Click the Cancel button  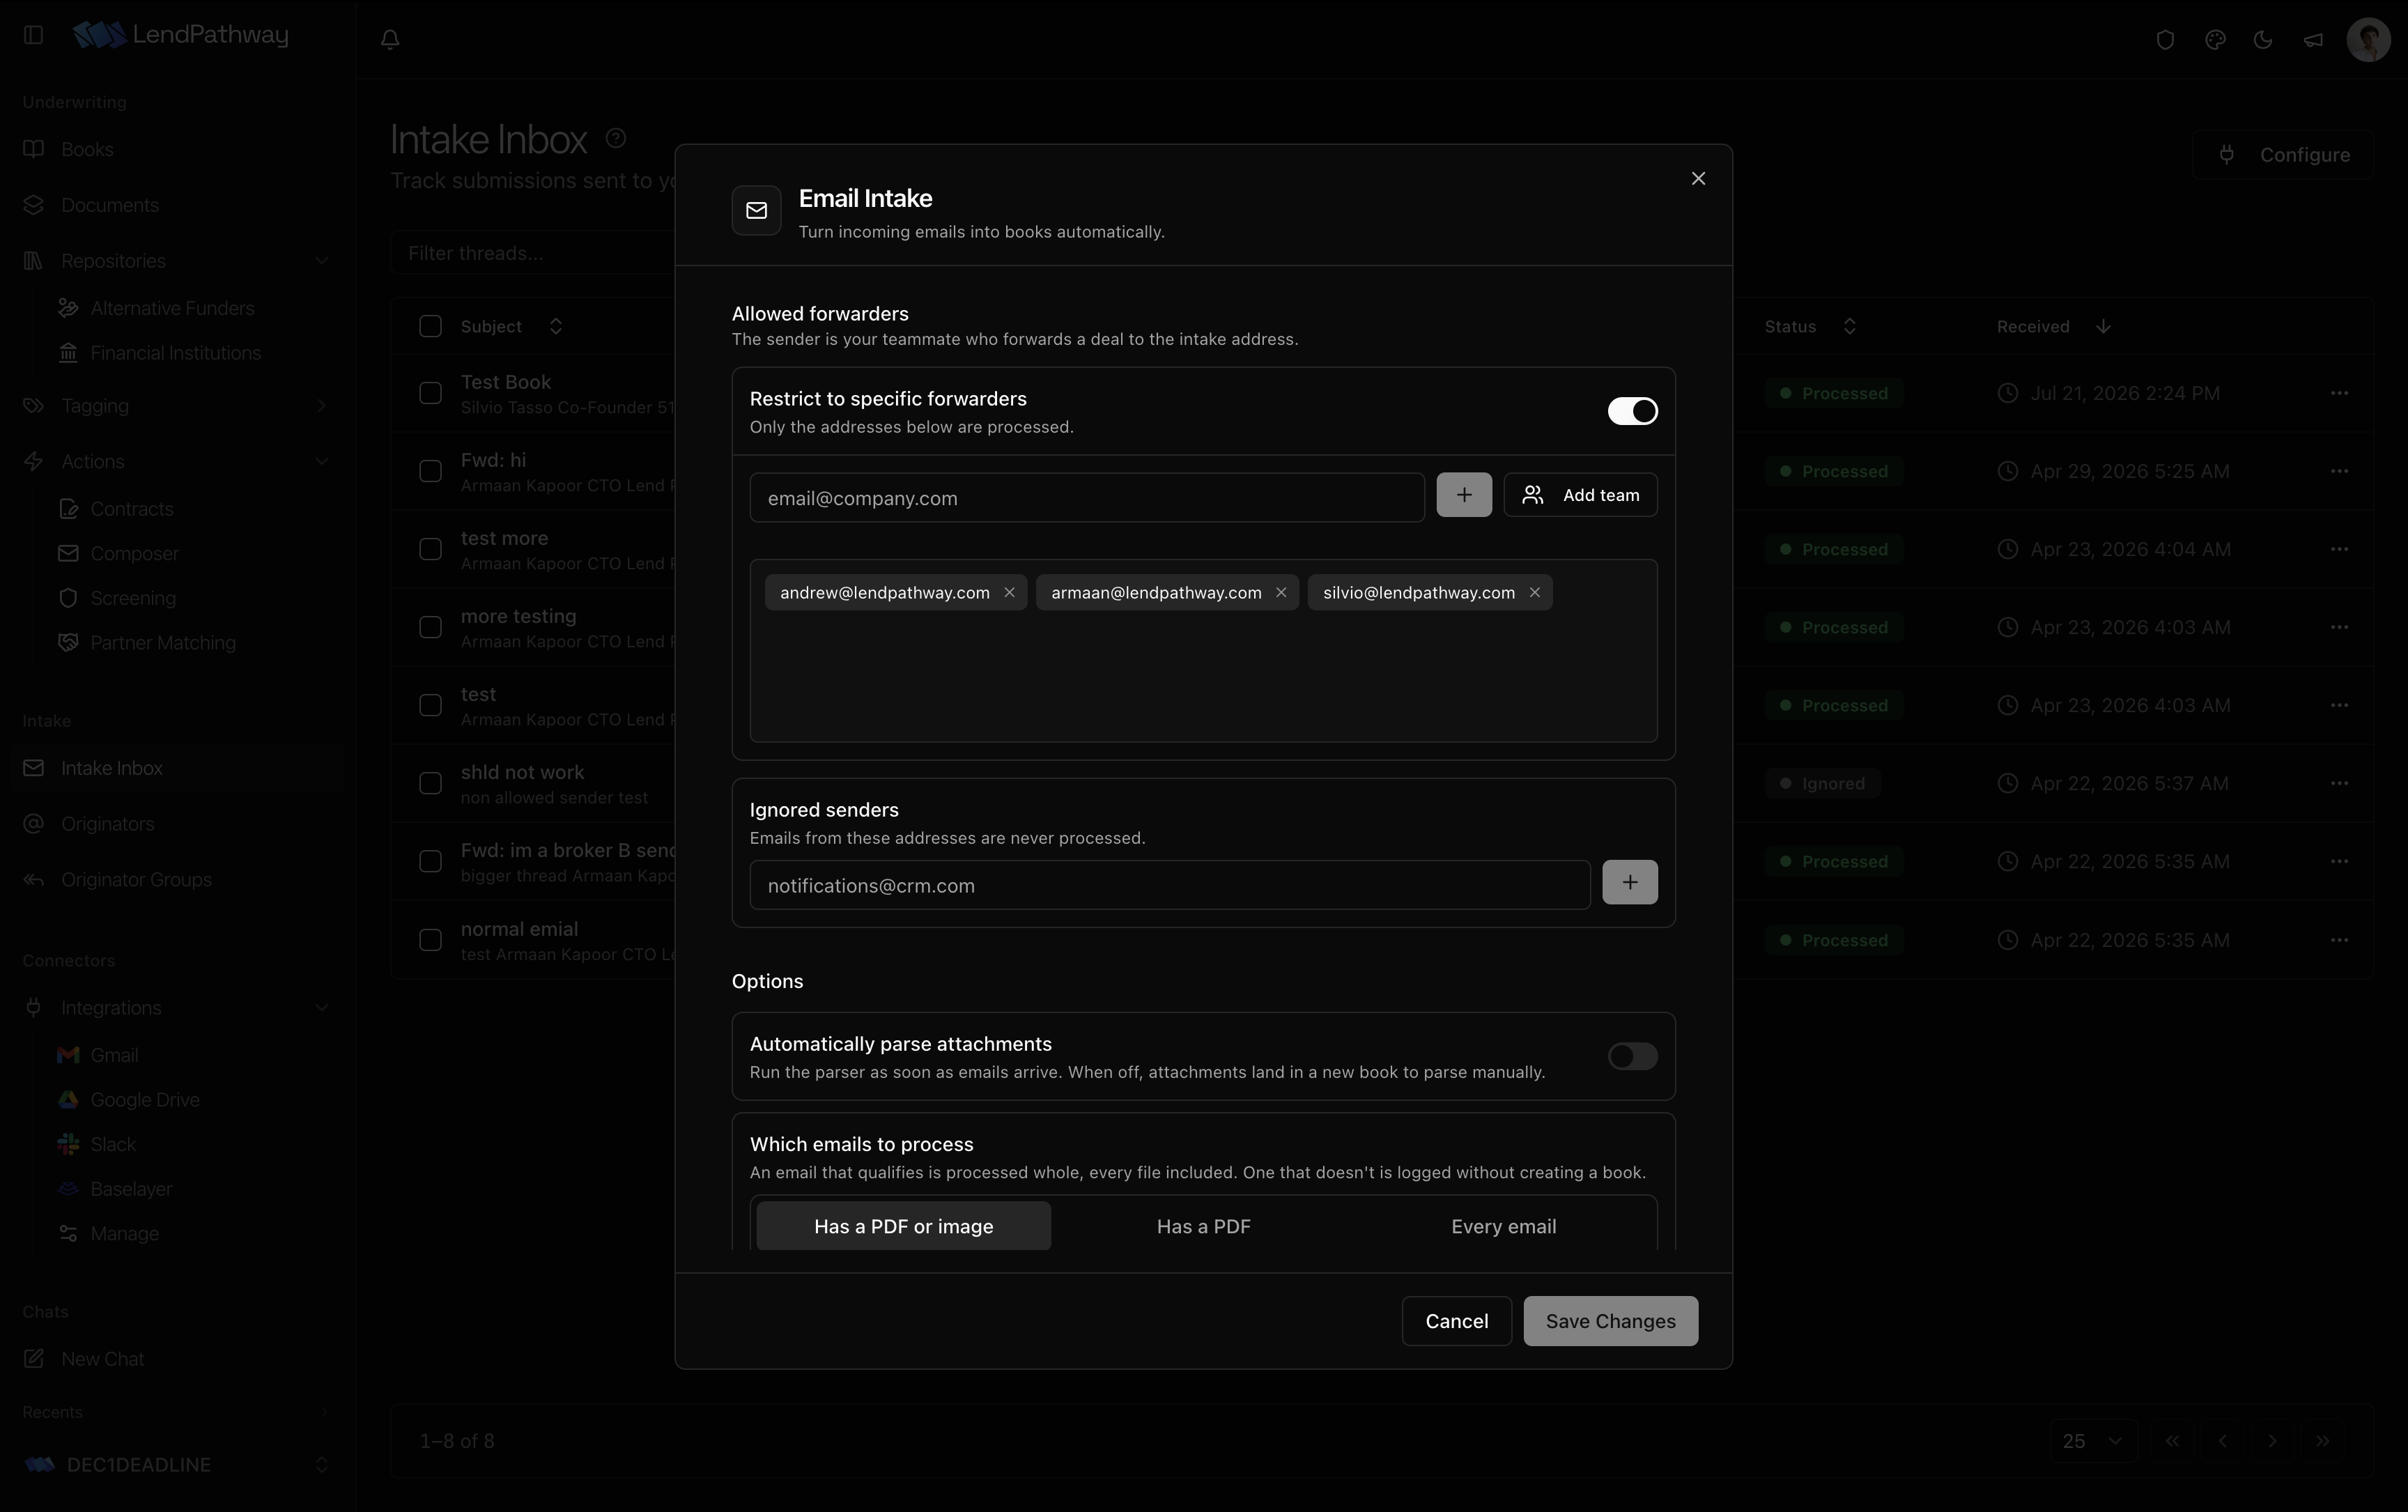[x=1456, y=1321]
